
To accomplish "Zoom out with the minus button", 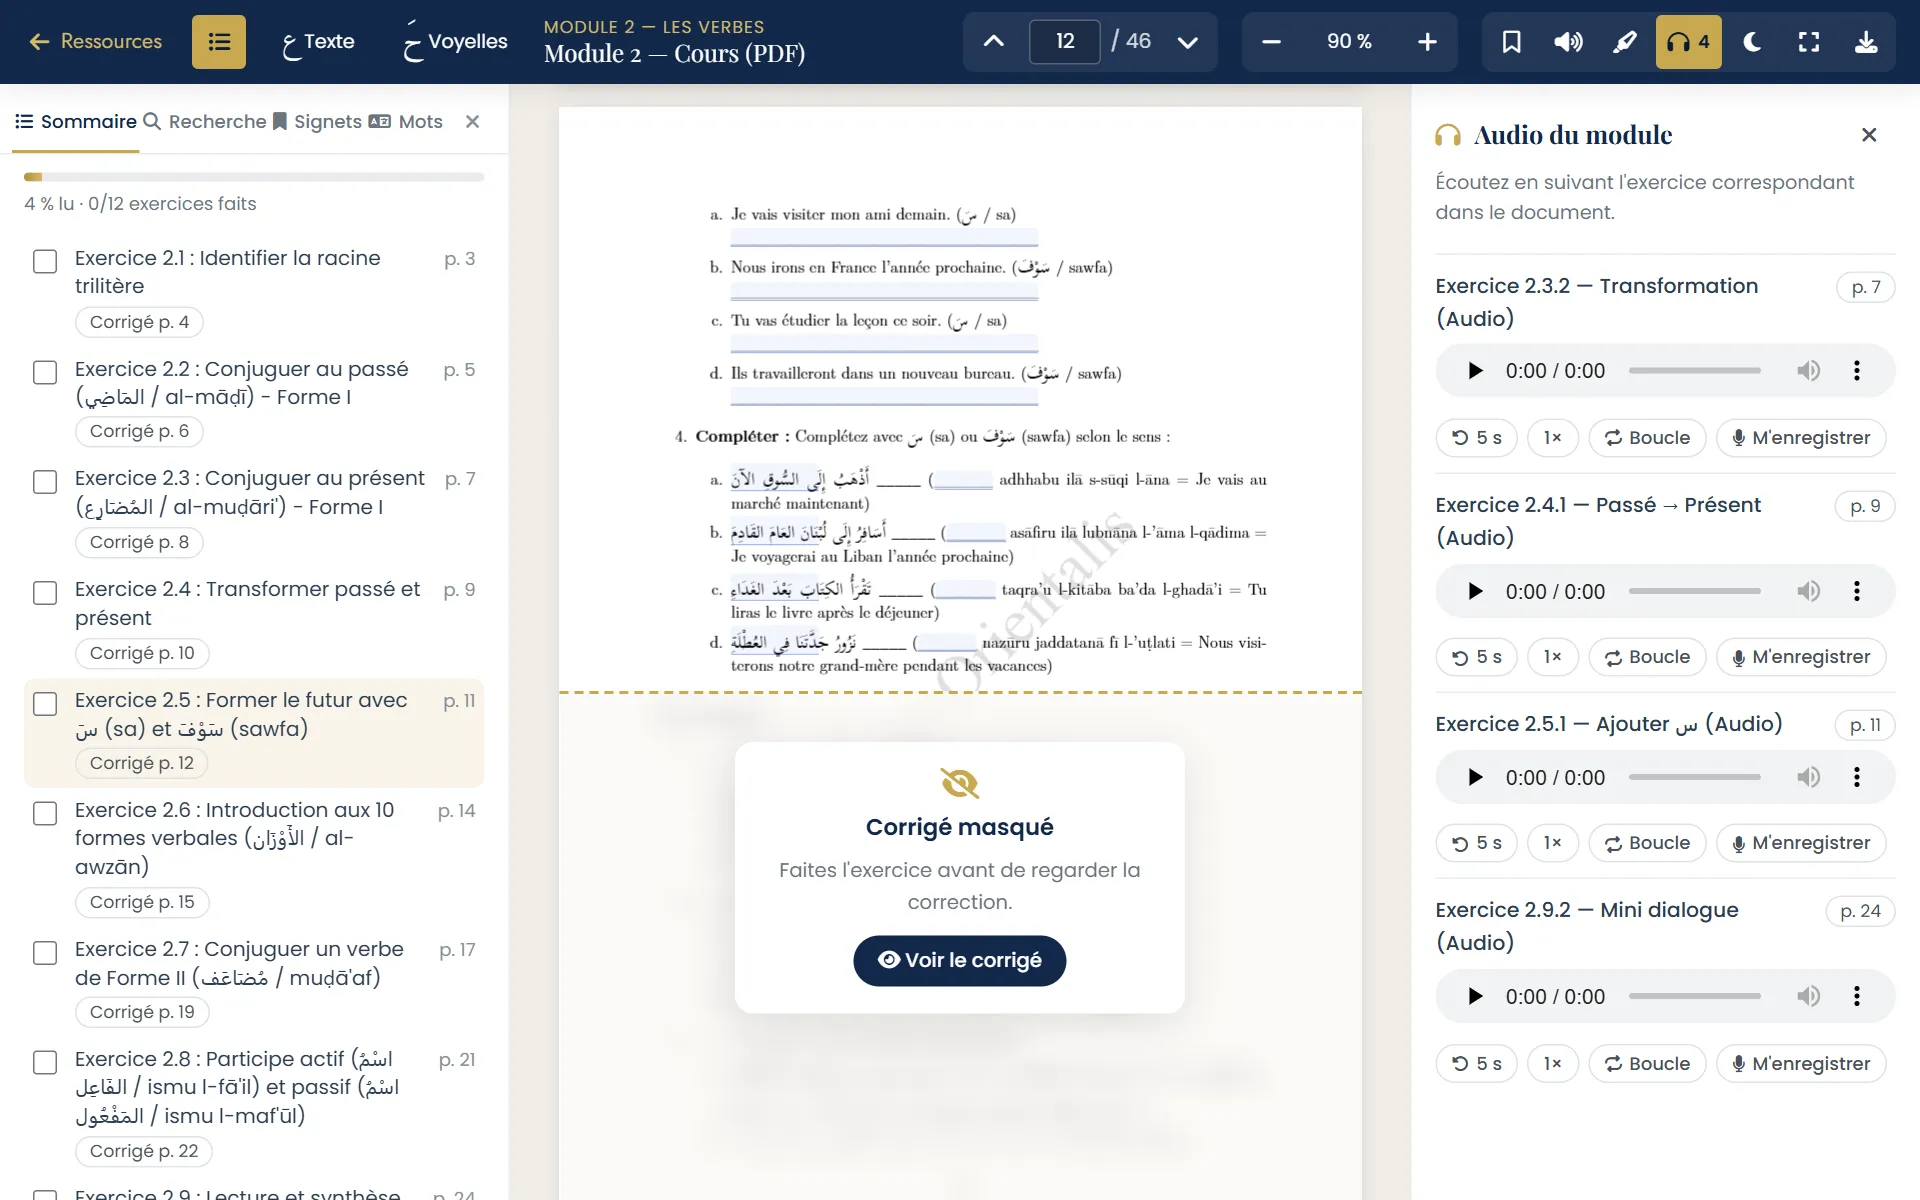I will (x=1271, y=42).
